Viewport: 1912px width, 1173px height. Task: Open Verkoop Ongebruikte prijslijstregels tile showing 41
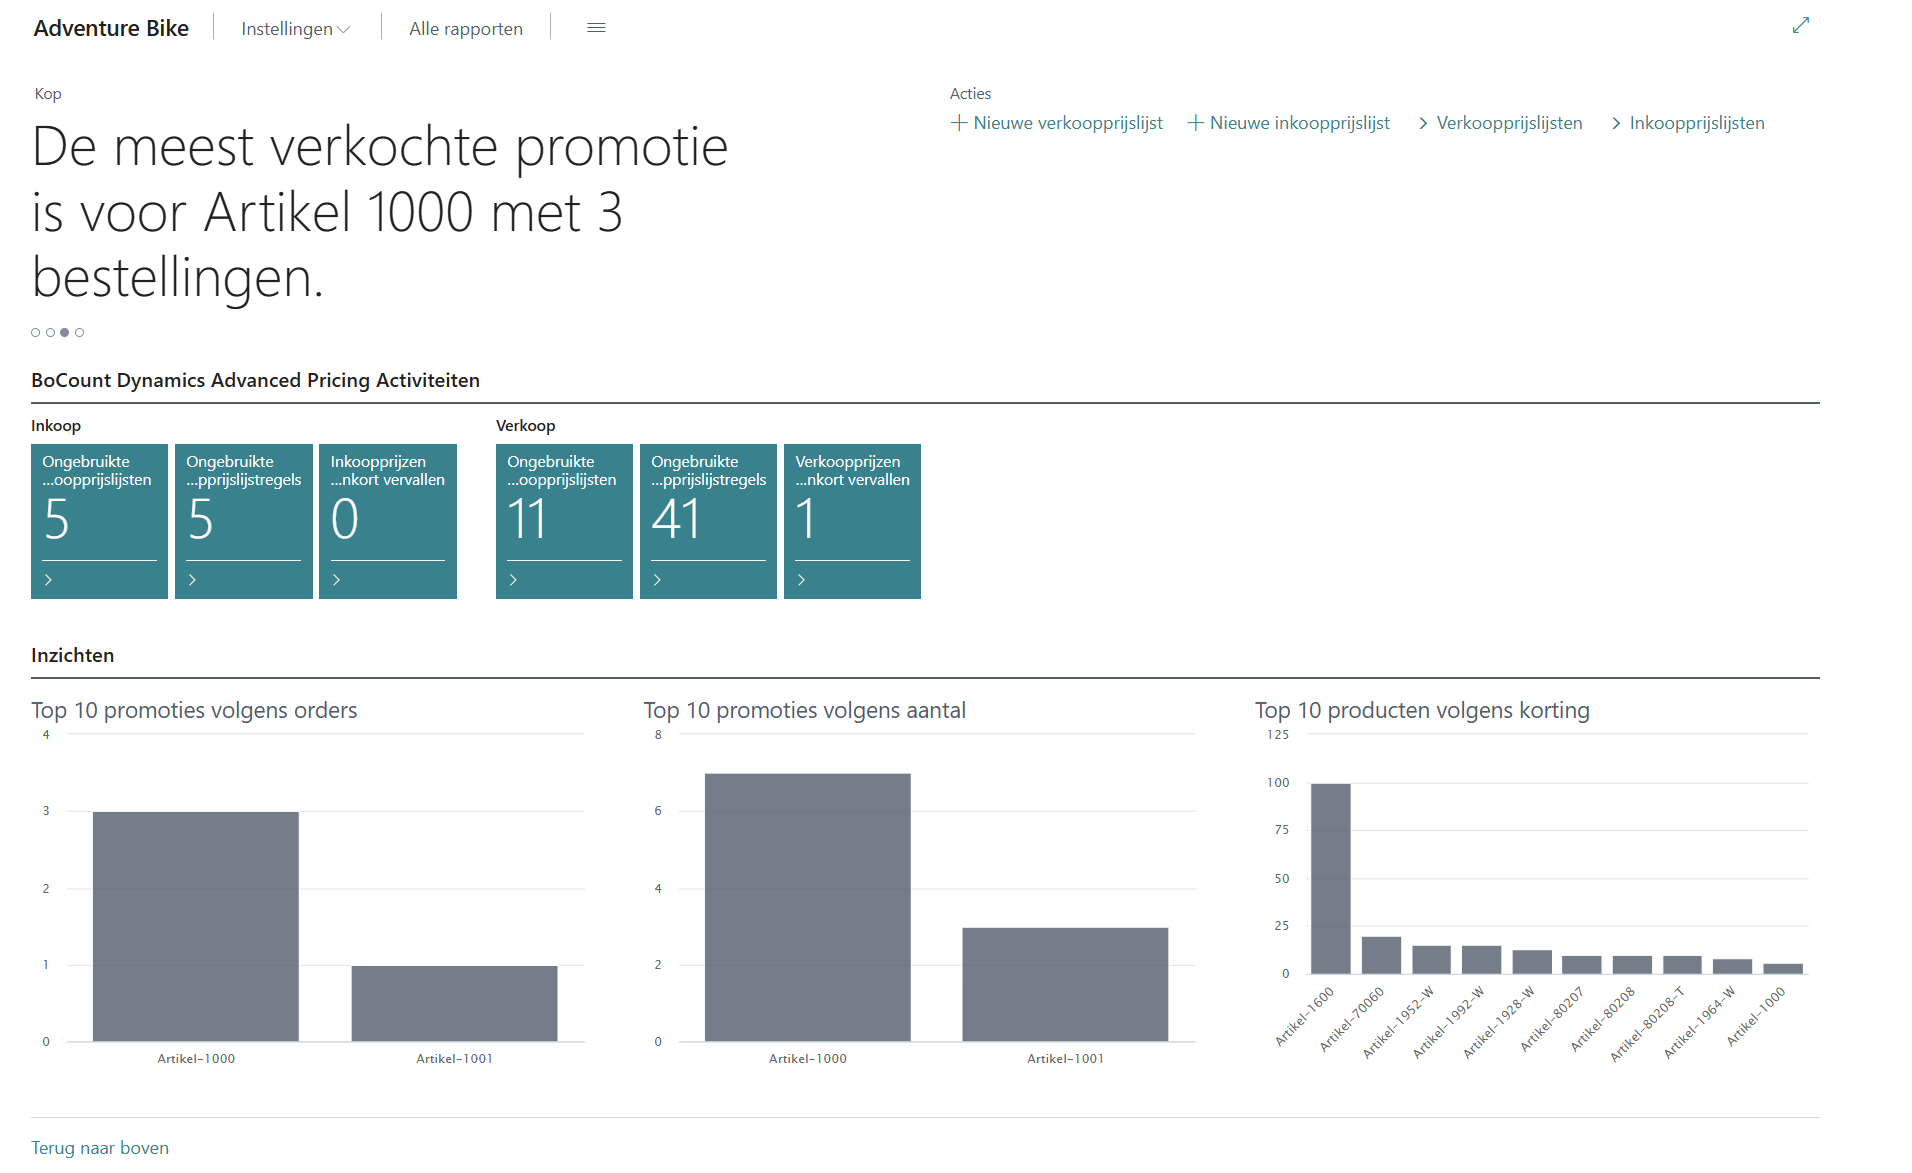coord(708,520)
